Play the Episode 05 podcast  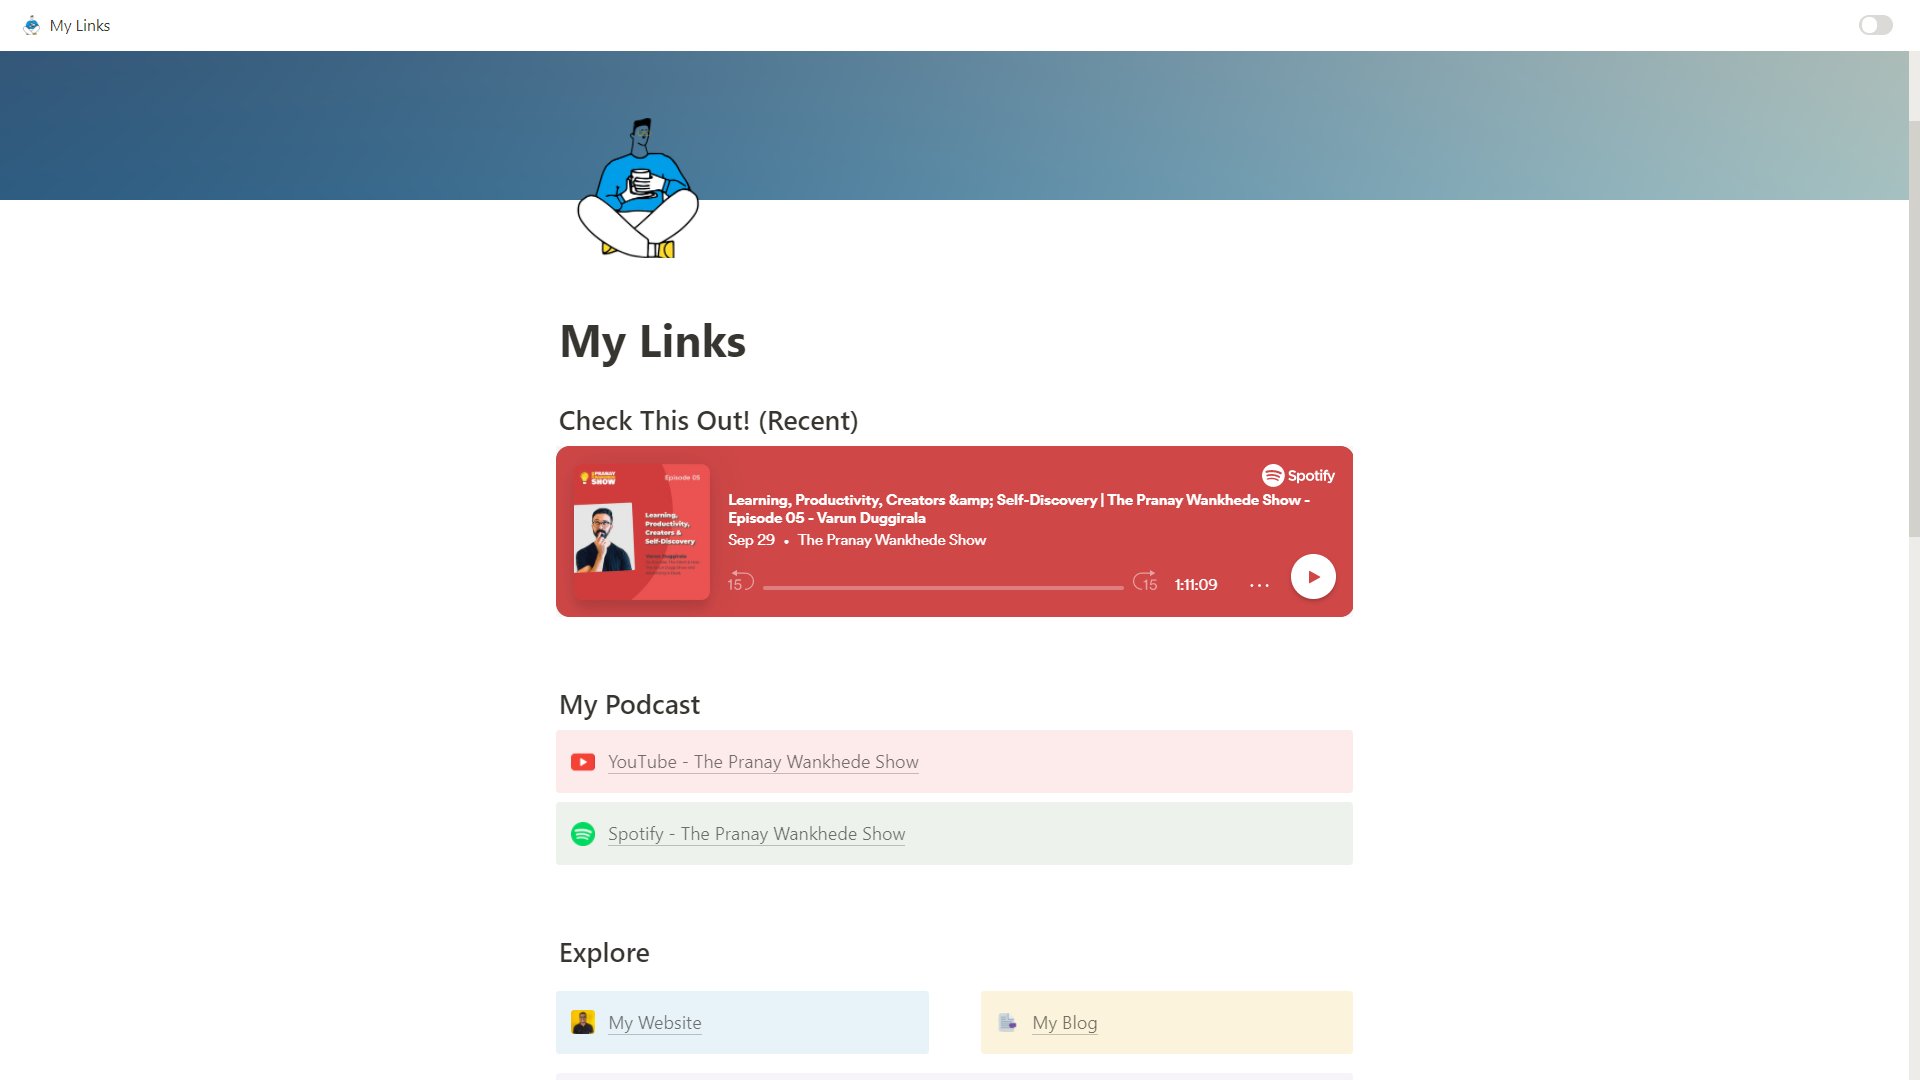click(x=1312, y=576)
